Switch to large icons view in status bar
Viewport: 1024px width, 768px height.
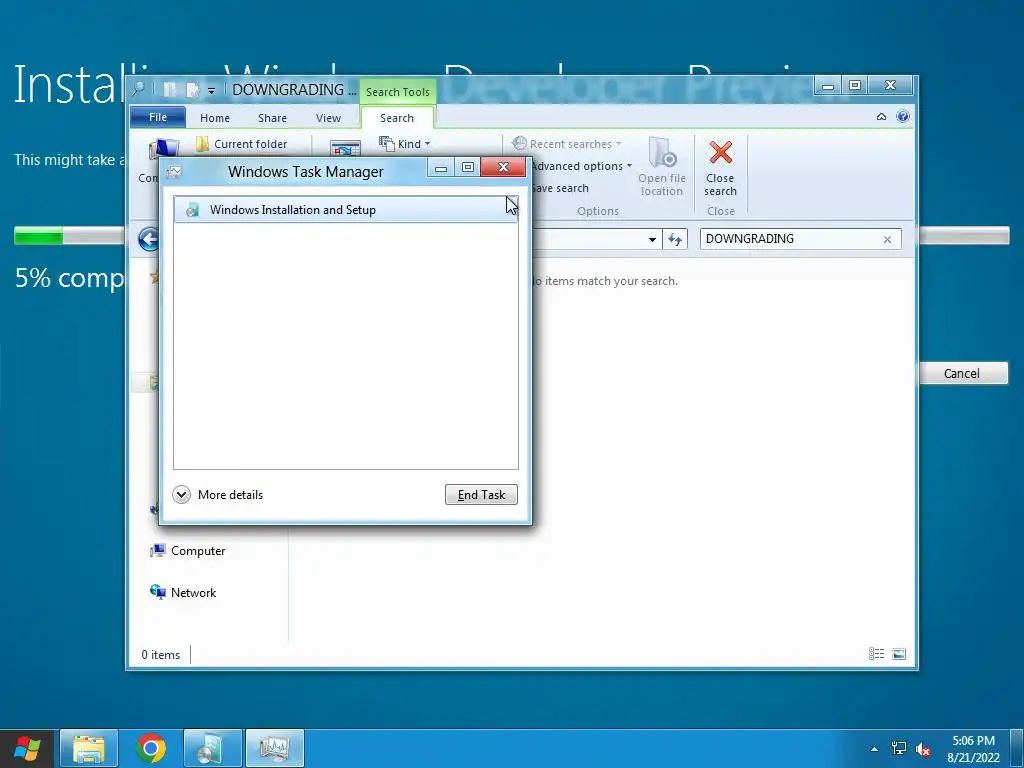[899, 654]
